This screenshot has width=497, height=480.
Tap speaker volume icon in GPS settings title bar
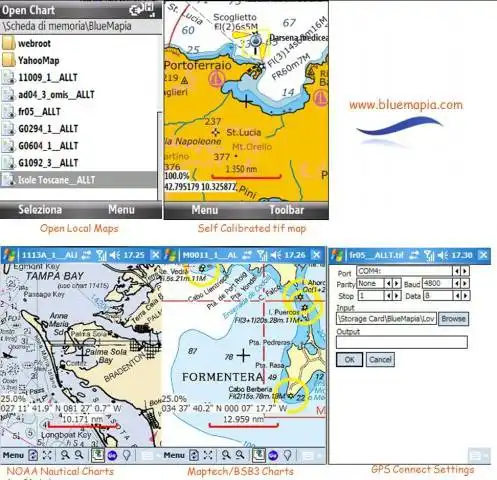[443, 256]
